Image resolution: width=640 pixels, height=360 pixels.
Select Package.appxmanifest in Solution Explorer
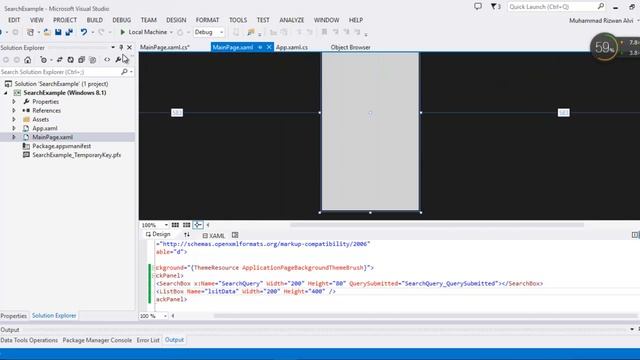point(62,146)
